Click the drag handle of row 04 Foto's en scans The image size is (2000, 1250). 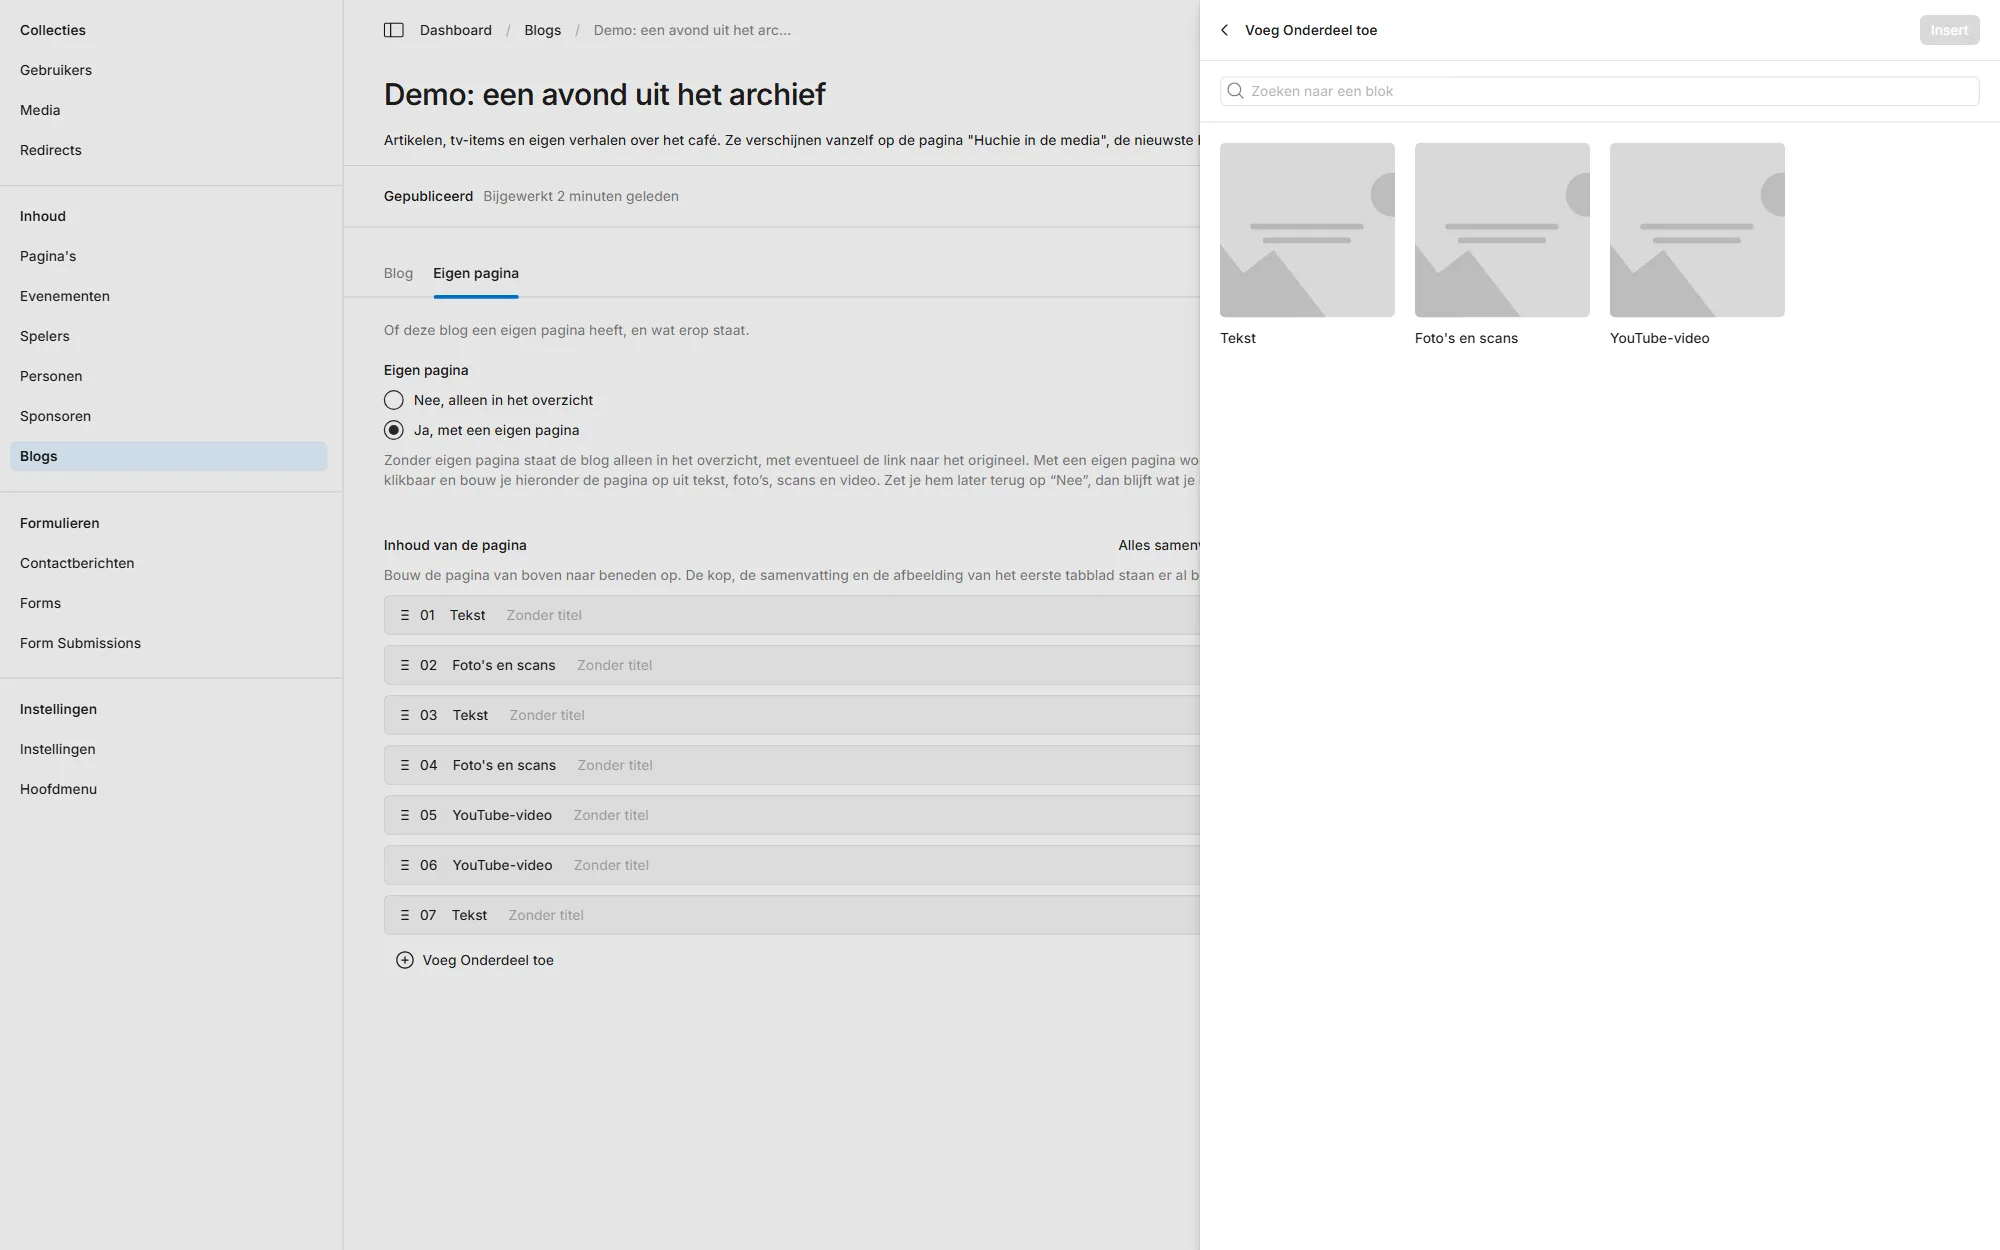[405, 765]
